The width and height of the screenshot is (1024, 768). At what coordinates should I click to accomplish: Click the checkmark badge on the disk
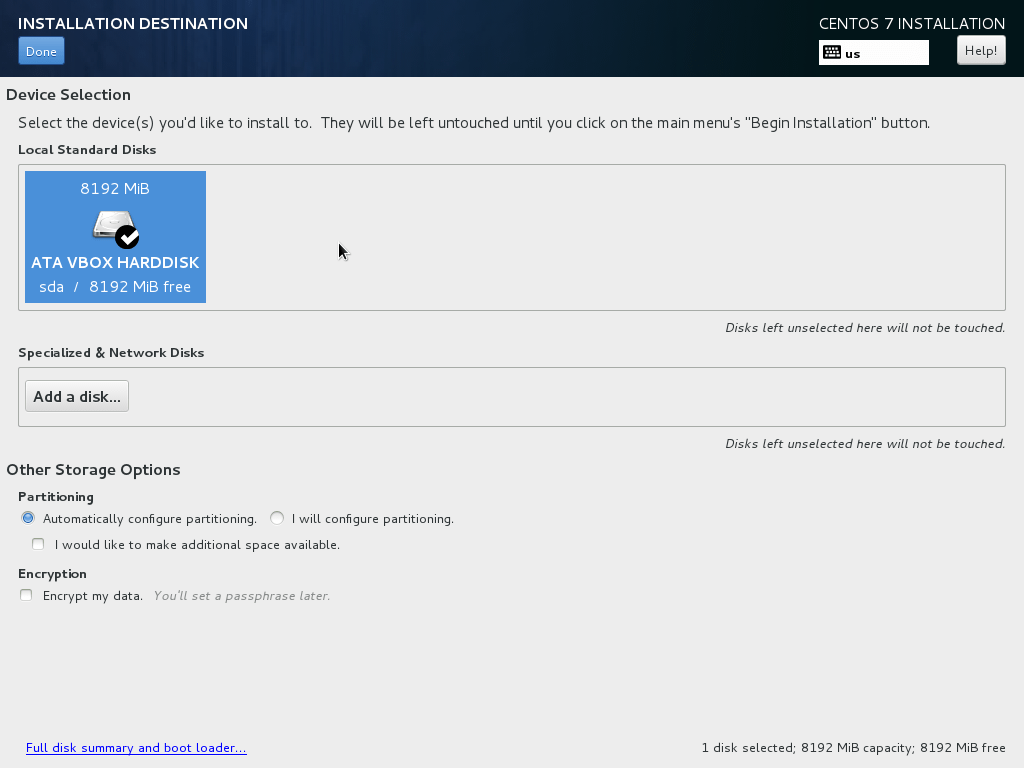[x=127, y=237]
